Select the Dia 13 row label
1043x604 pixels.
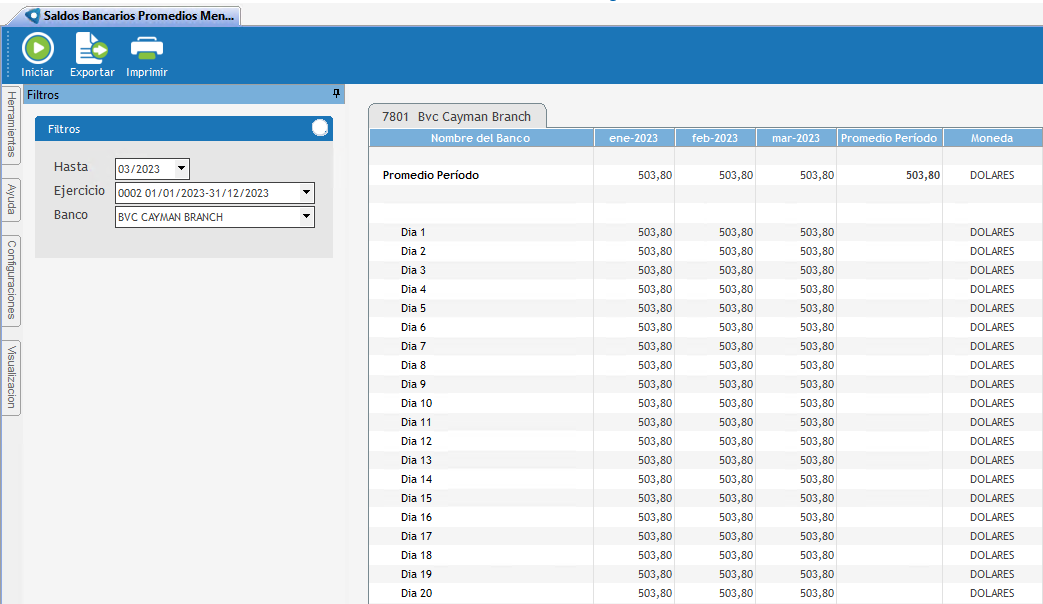[416, 460]
